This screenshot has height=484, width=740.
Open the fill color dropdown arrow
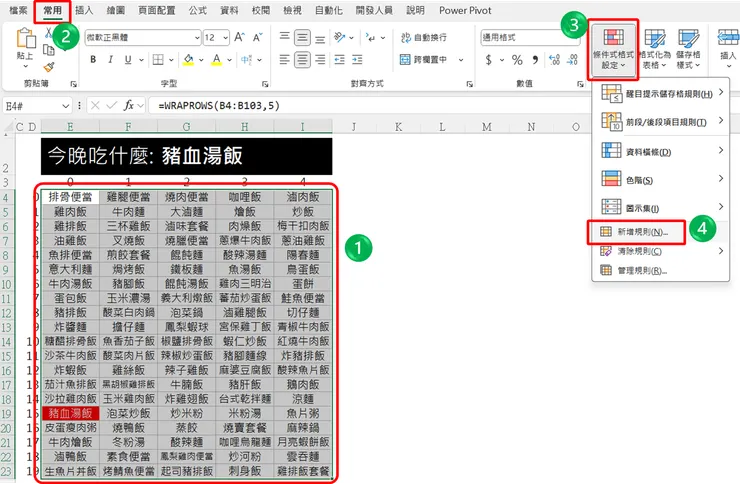click(x=201, y=60)
